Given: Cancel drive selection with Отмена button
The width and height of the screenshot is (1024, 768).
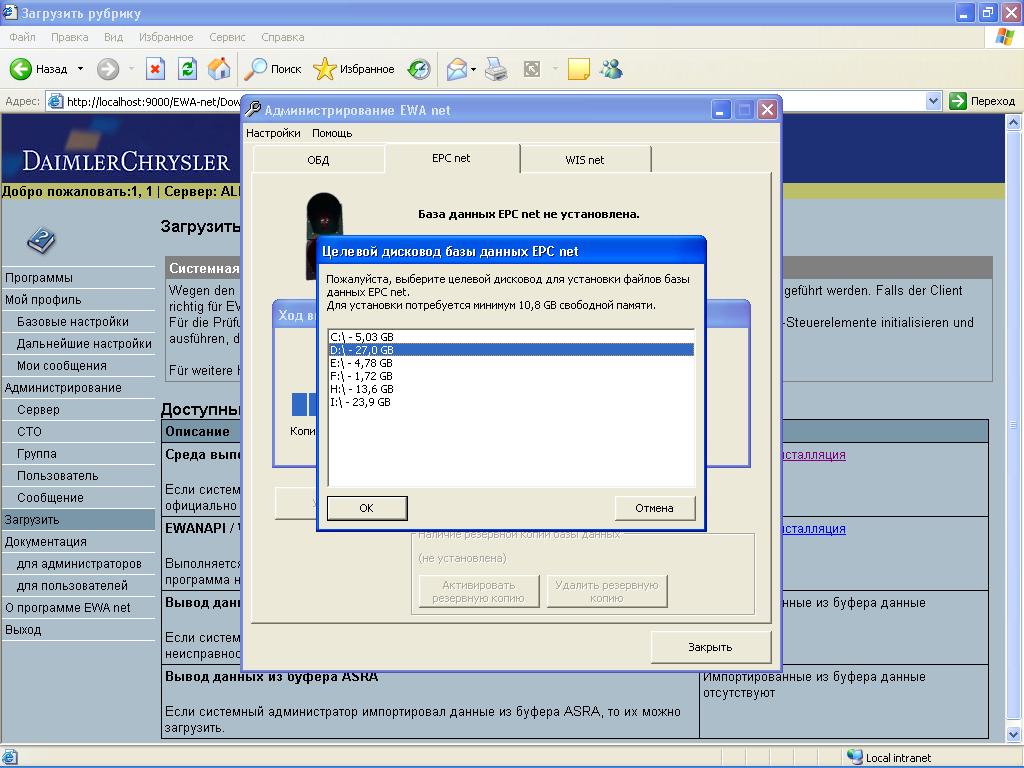Looking at the screenshot, I should click(x=654, y=508).
